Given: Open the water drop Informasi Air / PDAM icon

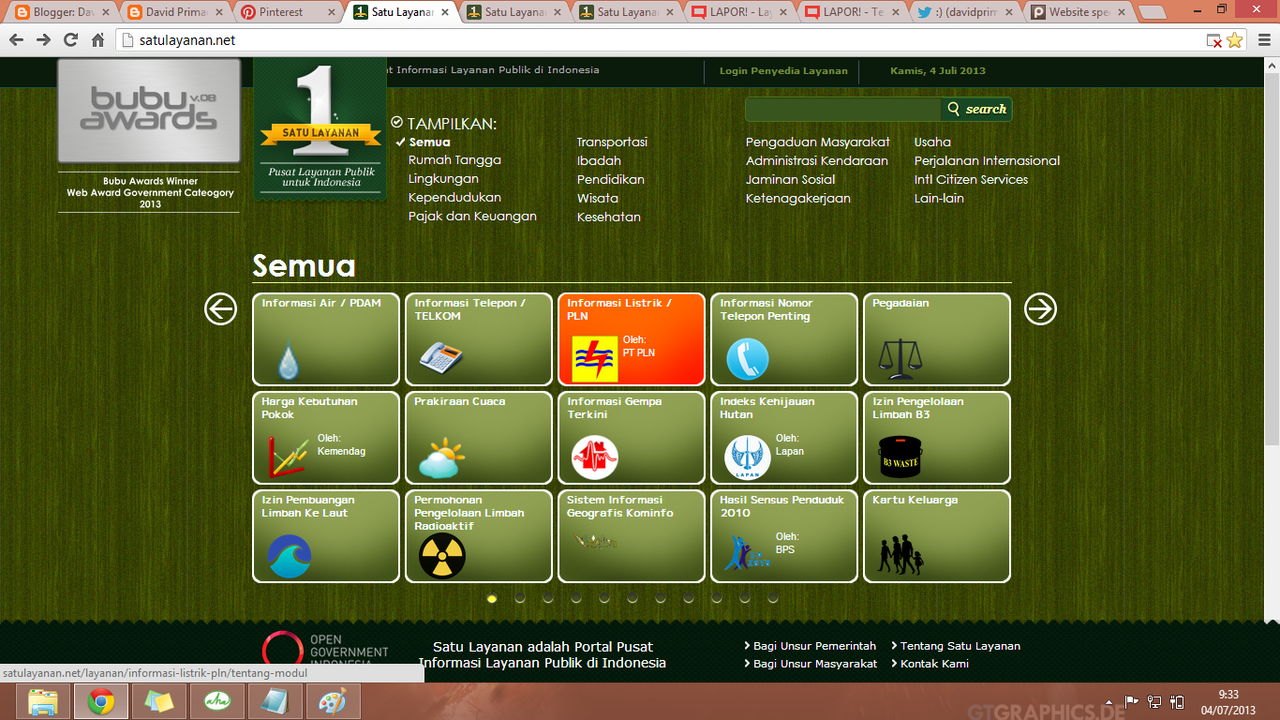Looking at the screenshot, I should click(288, 361).
